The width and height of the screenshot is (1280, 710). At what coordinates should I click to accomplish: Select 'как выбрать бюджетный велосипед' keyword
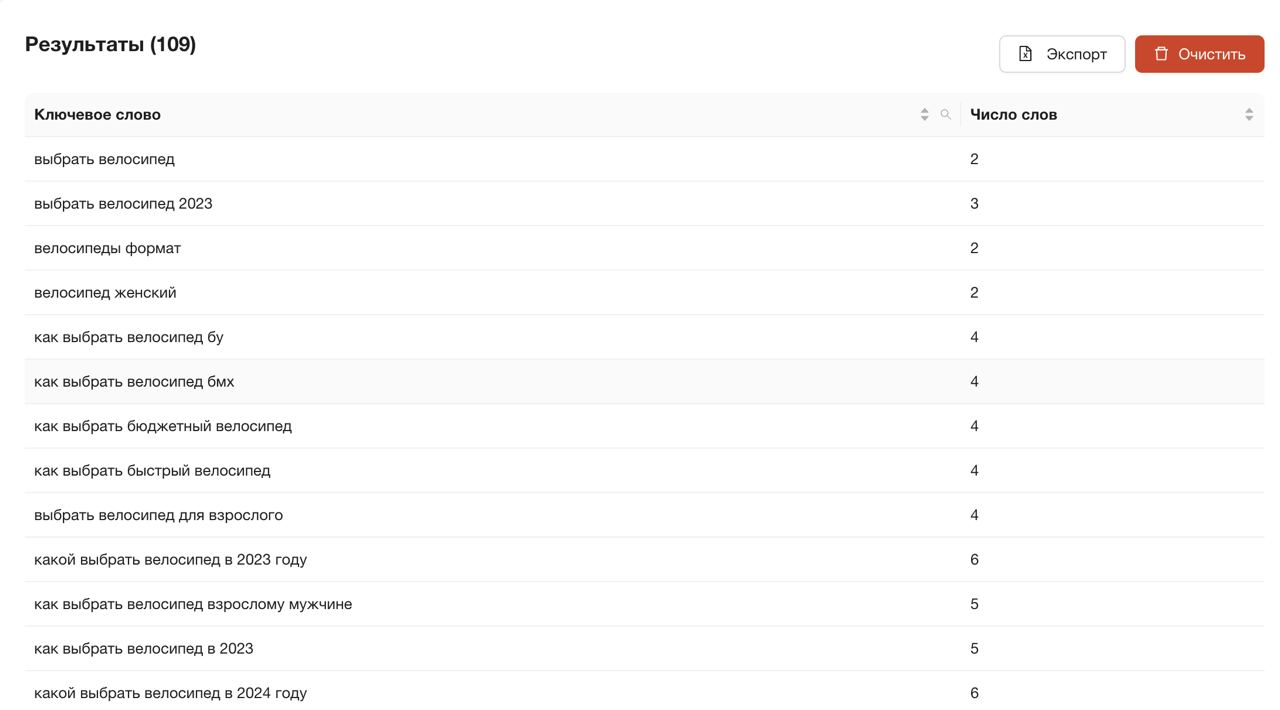pos(162,426)
